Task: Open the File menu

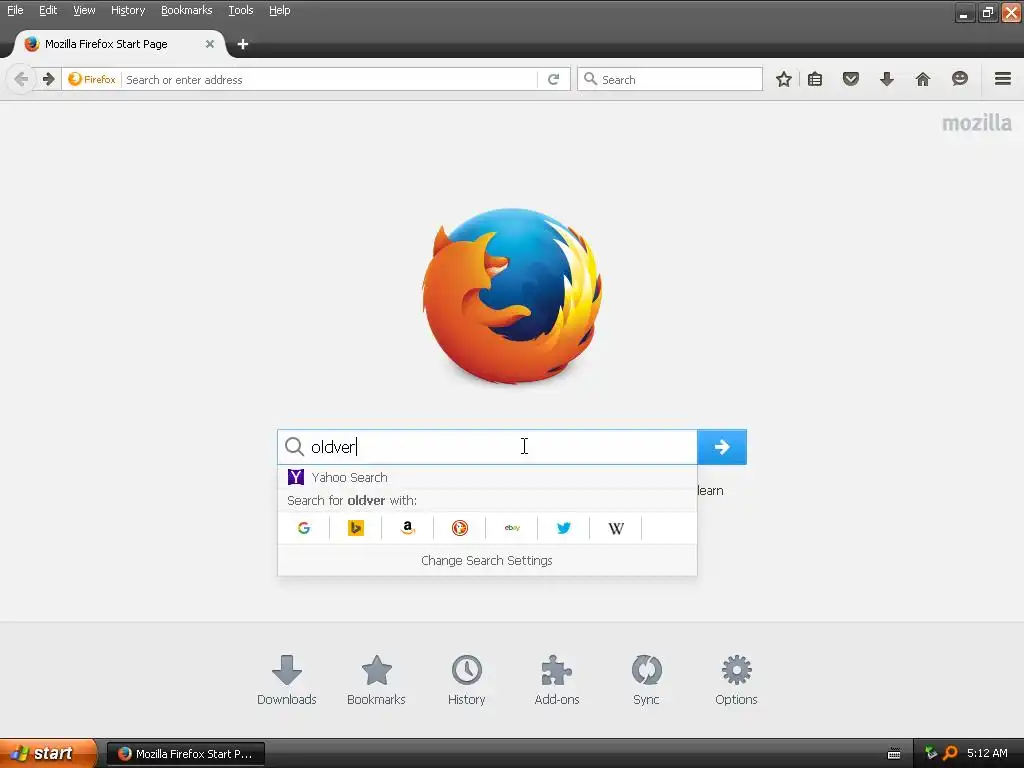Action: (15, 10)
